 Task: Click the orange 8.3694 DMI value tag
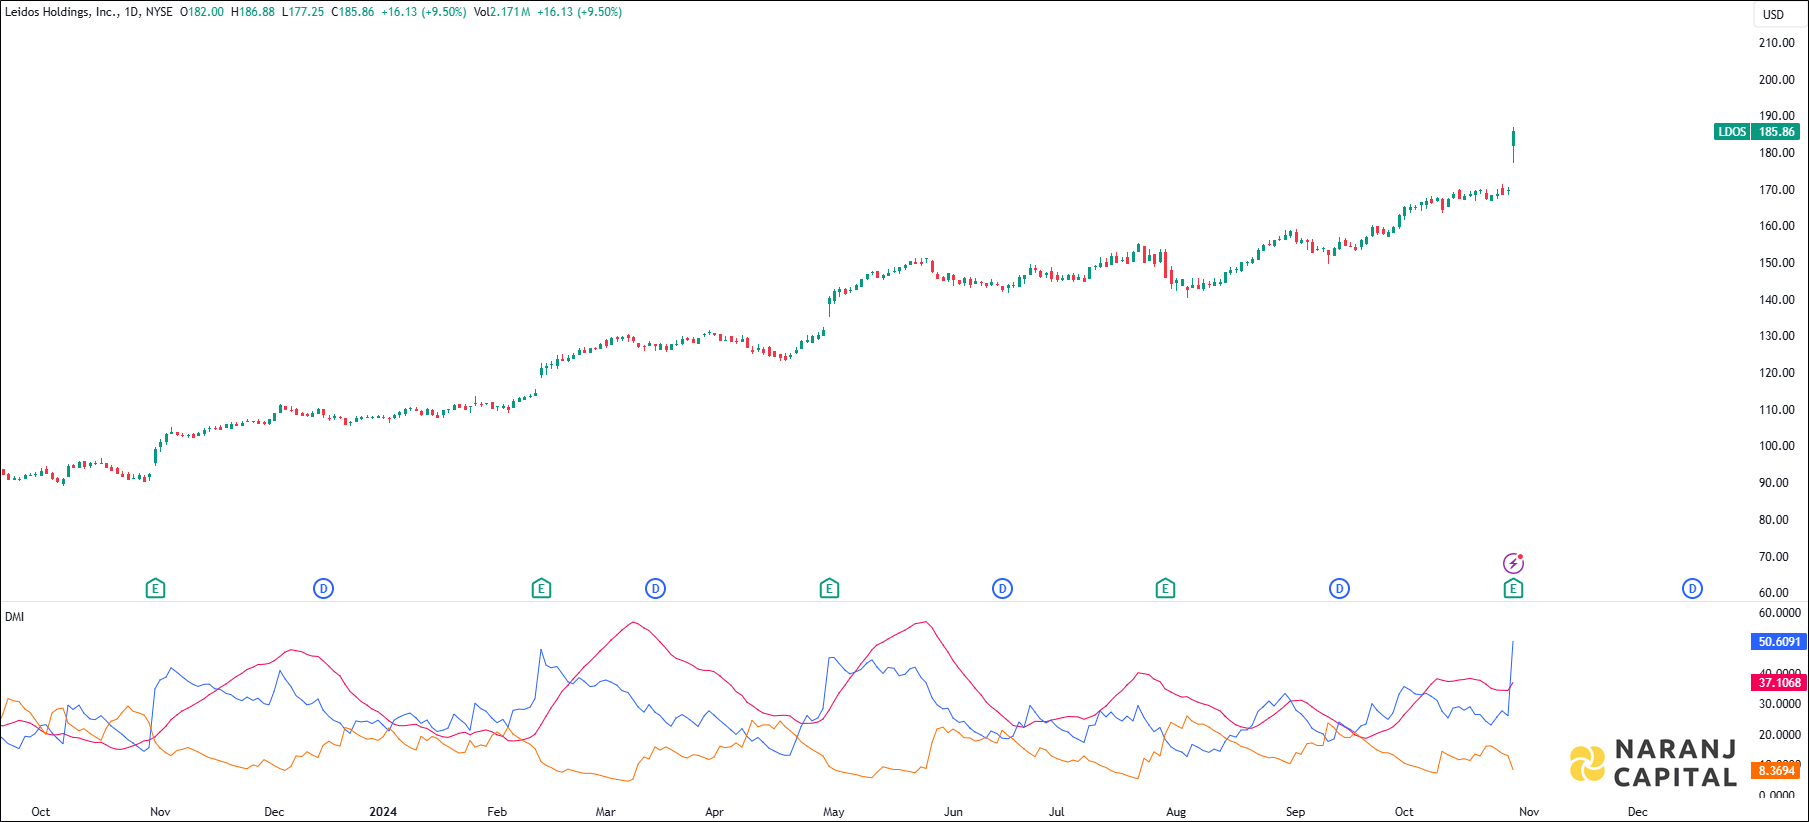1776,771
